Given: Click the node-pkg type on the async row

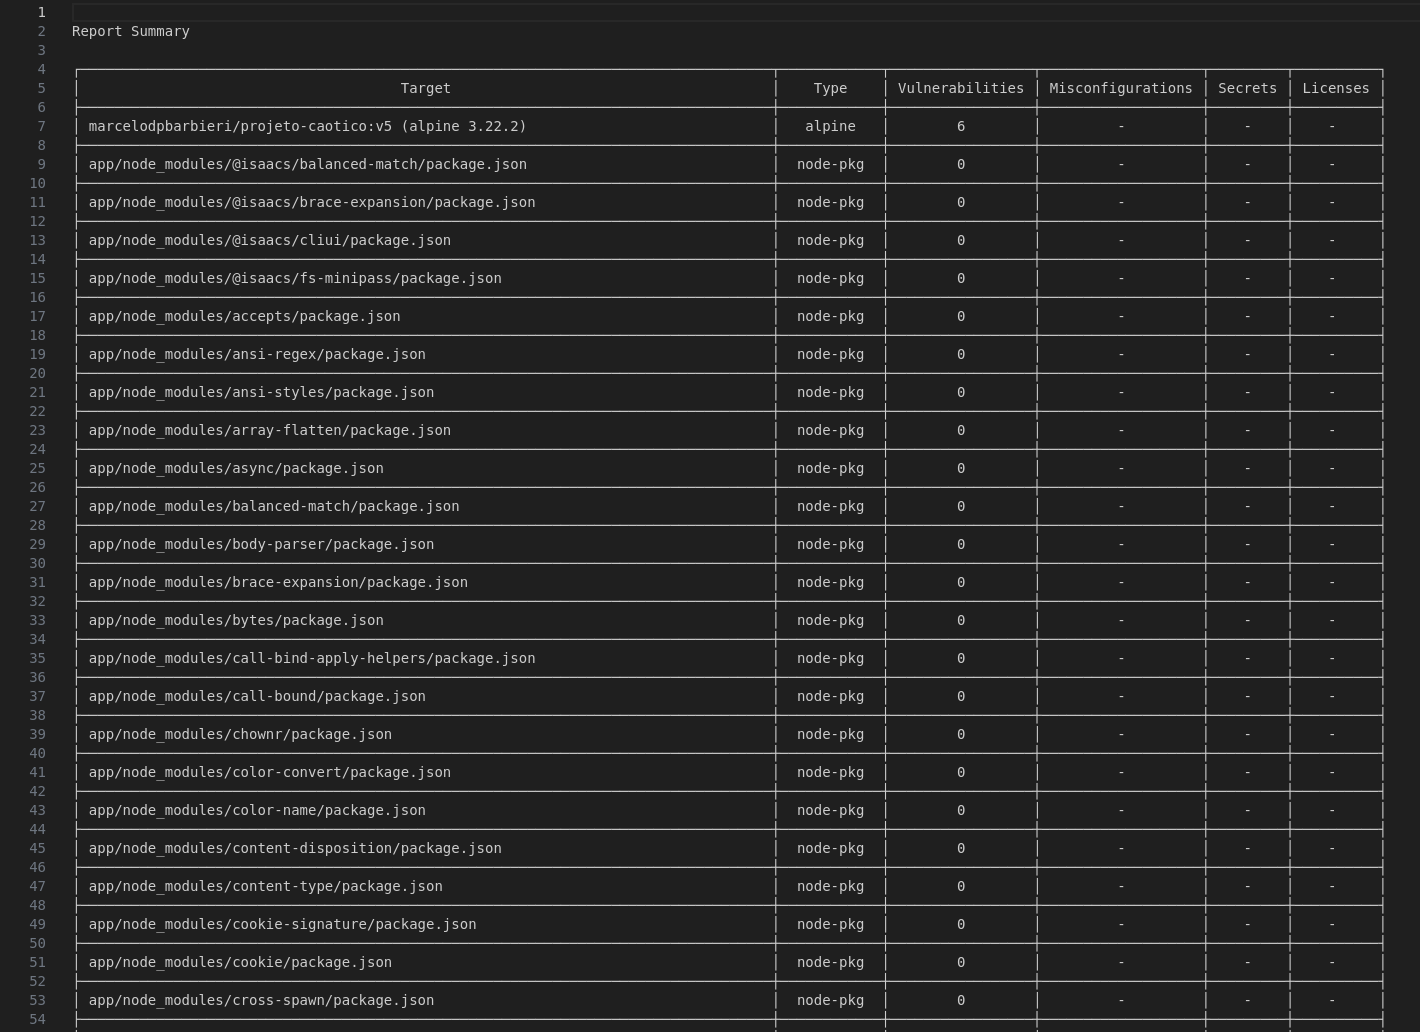Looking at the screenshot, I should 830,468.
